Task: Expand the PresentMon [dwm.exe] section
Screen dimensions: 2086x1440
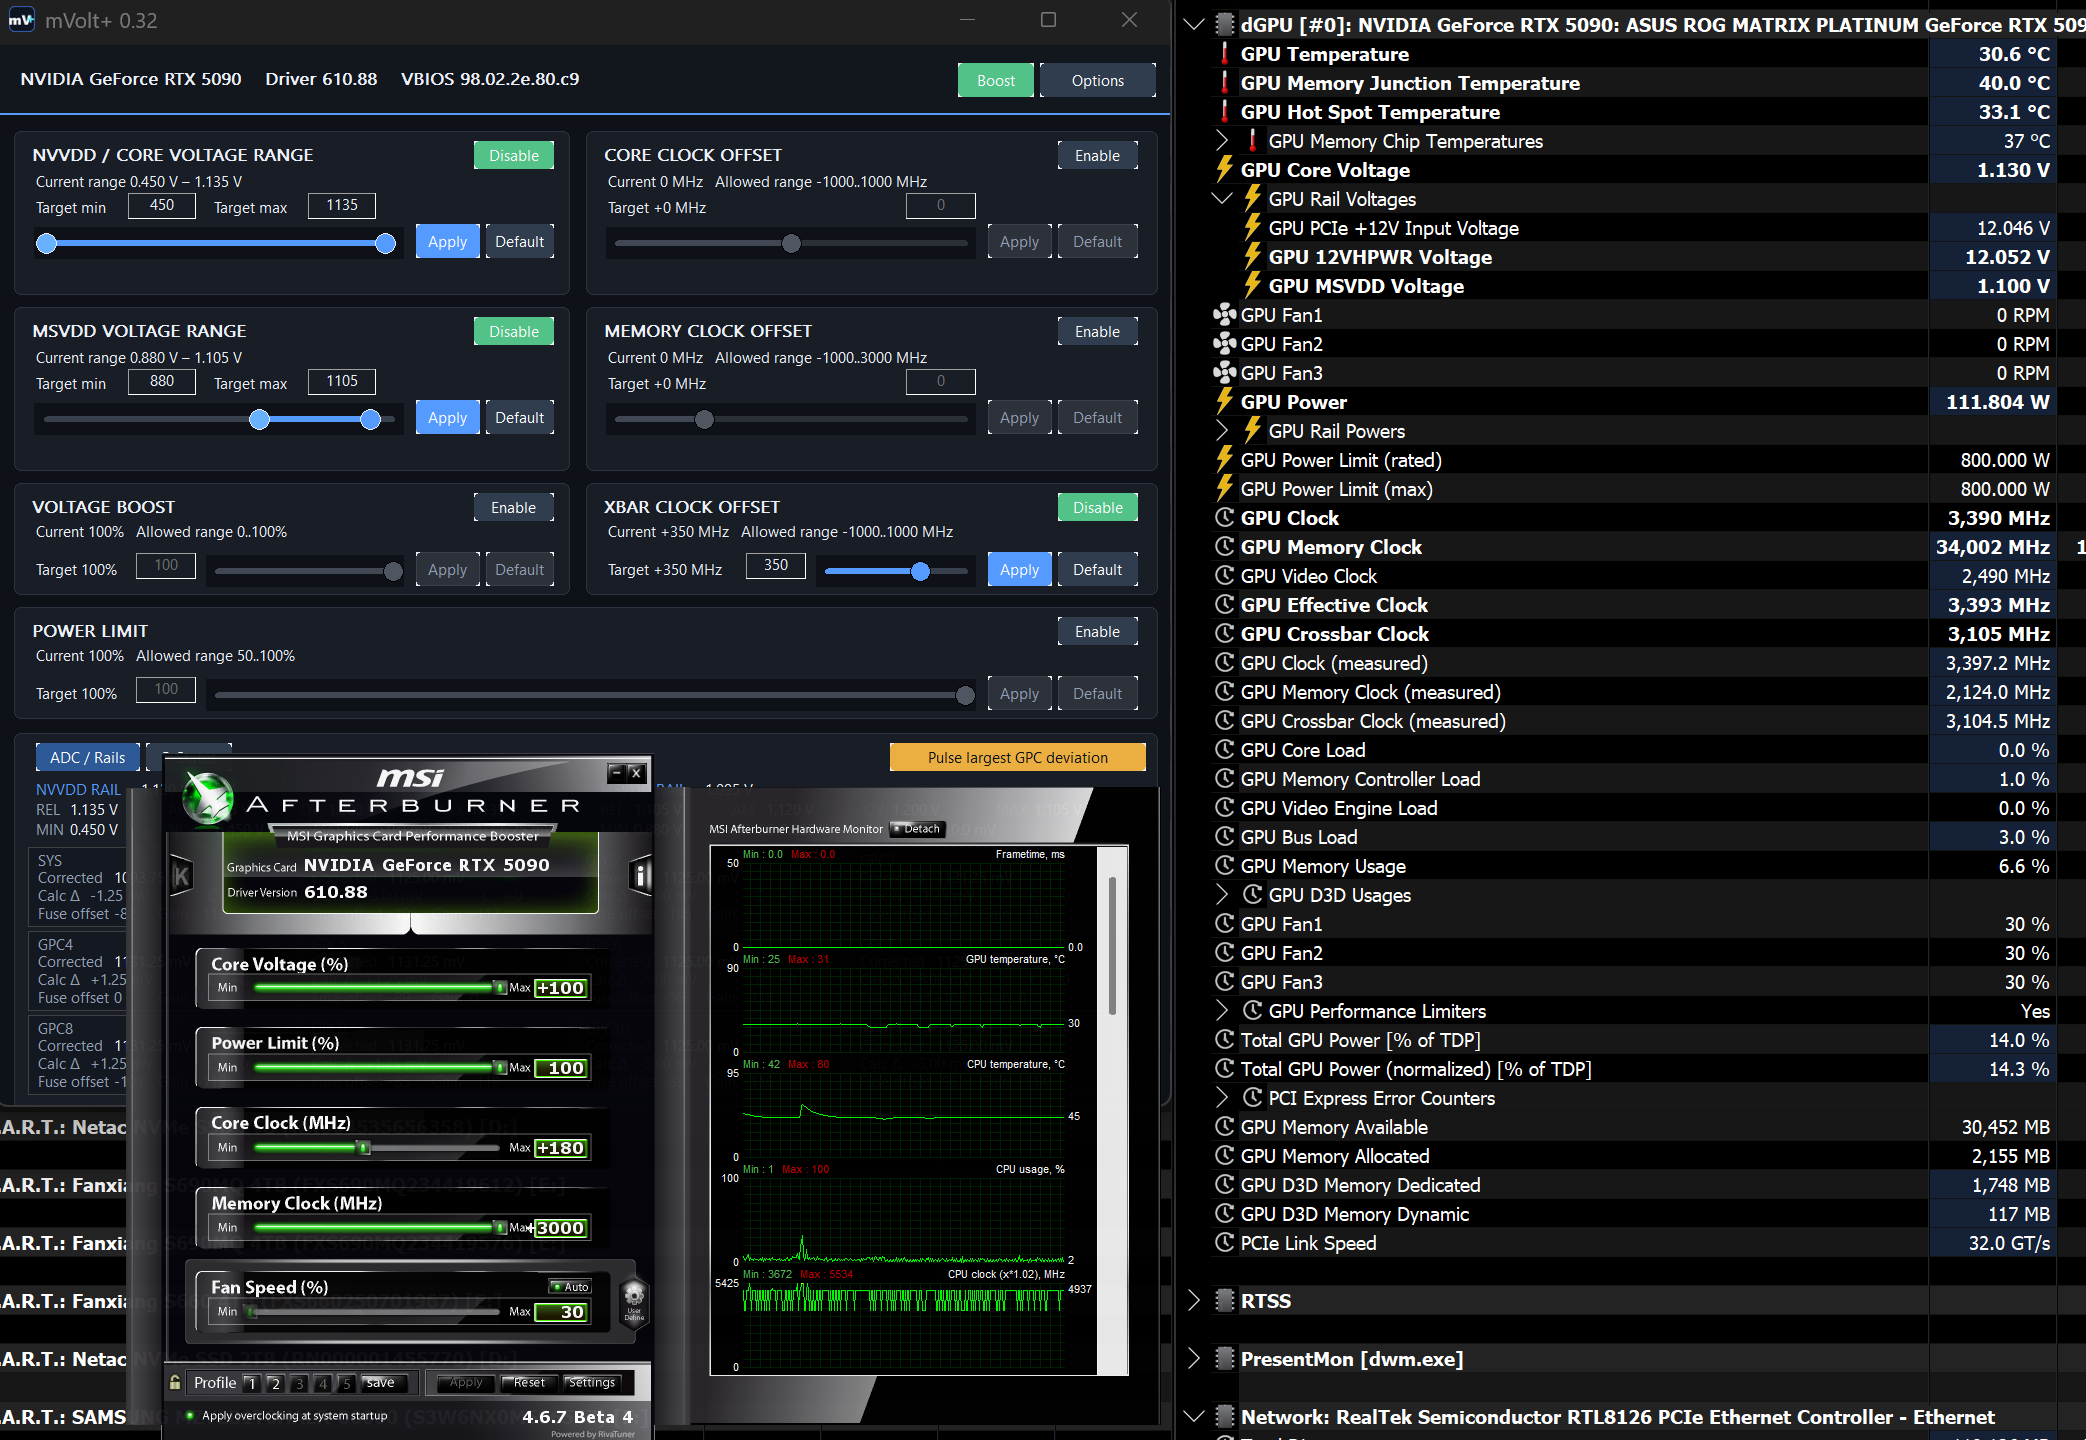Action: pos(1194,1359)
